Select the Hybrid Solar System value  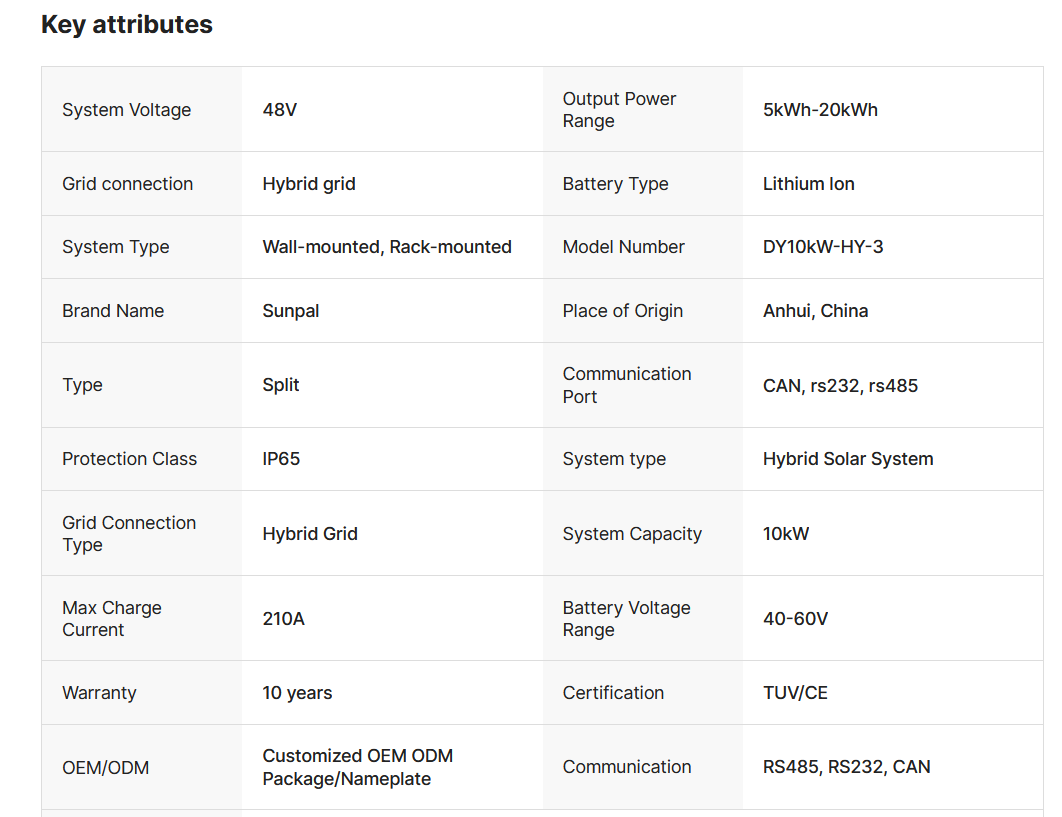pos(848,459)
